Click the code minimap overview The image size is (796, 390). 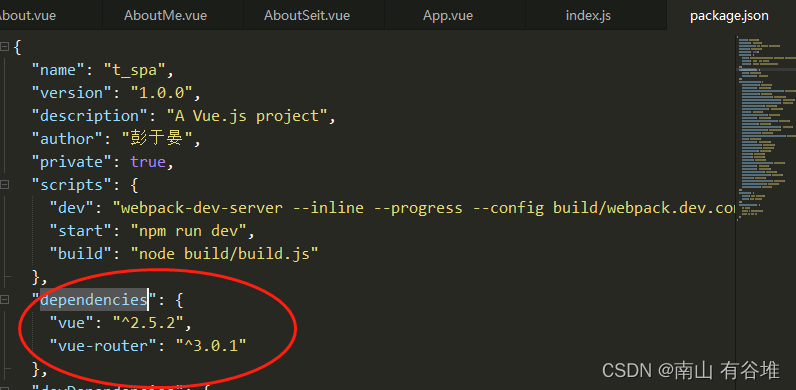tap(767, 129)
